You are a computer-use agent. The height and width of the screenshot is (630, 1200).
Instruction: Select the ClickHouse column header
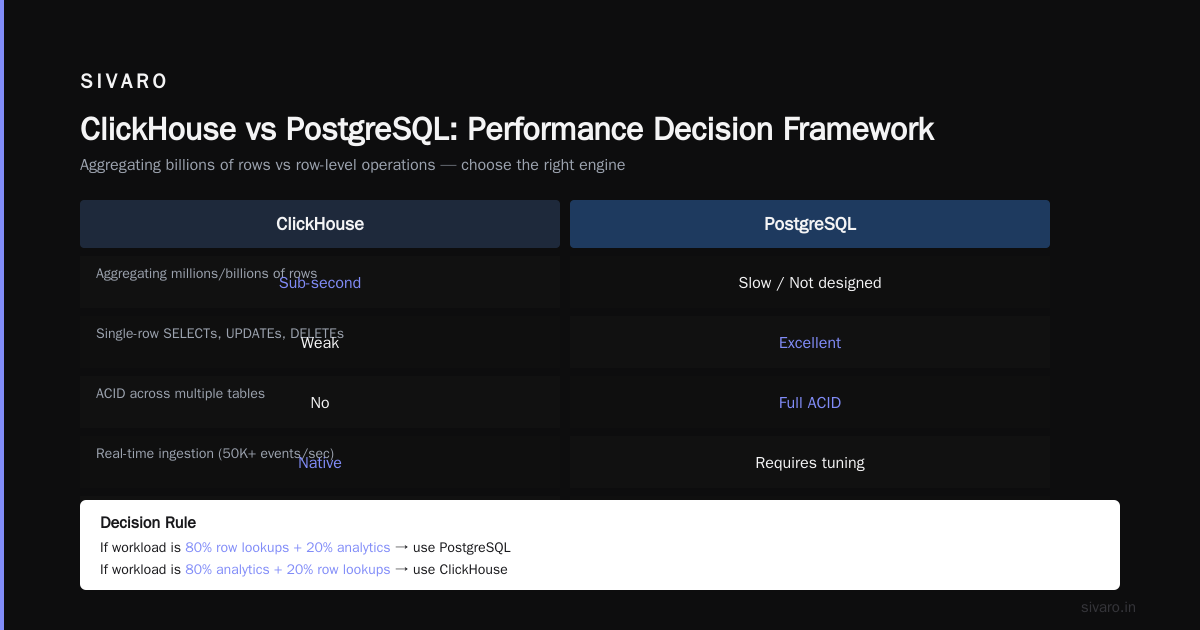320,224
